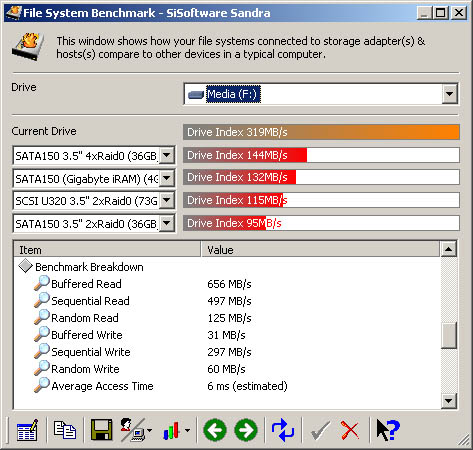
Task: Click the 125 MB/s value
Action: point(229,318)
